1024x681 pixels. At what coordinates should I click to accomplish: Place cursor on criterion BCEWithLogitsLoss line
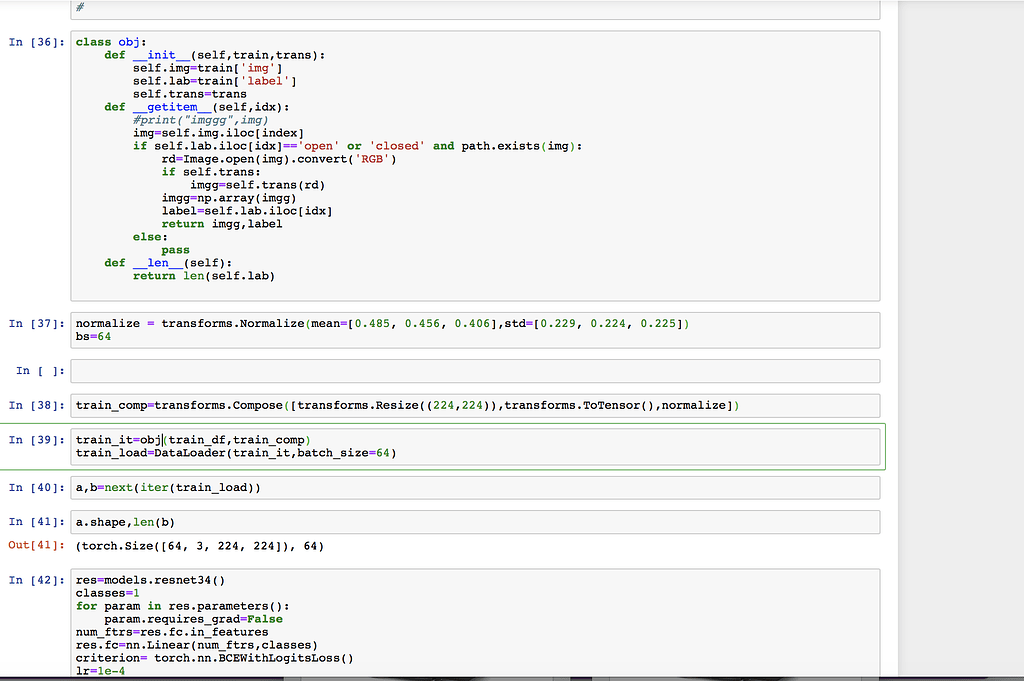(215, 658)
